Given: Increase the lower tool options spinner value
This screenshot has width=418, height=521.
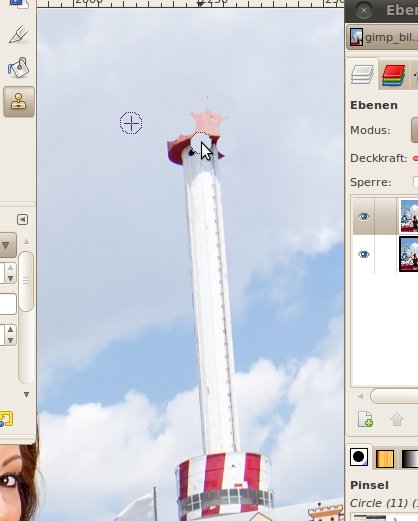Looking at the screenshot, I should point(10,329).
